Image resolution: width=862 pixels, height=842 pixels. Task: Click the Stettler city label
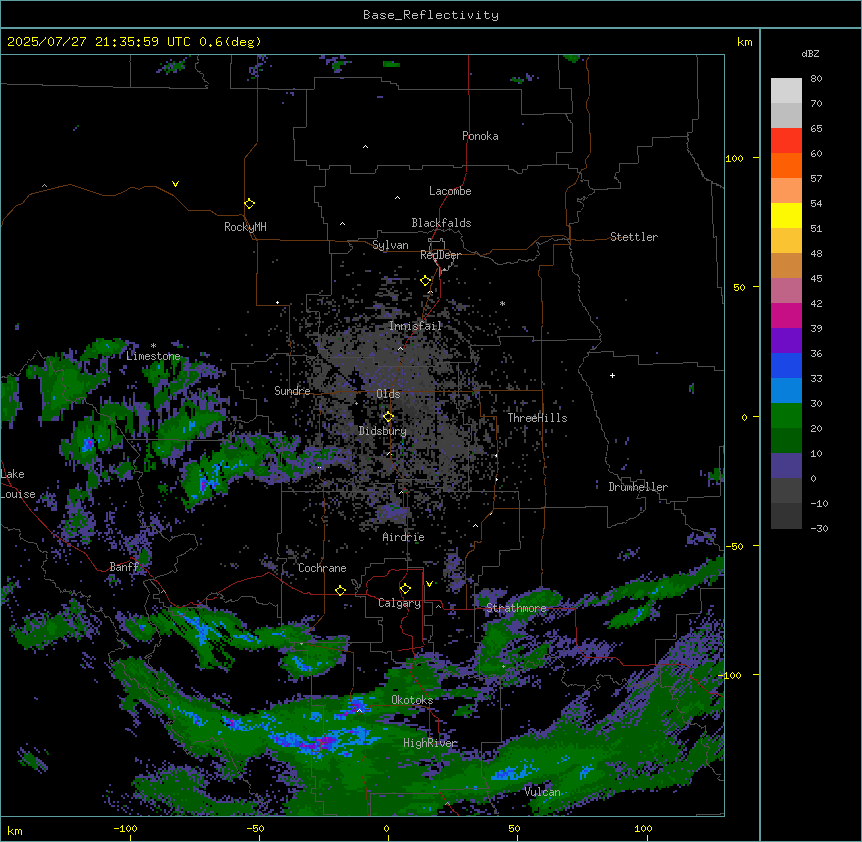click(x=634, y=237)
